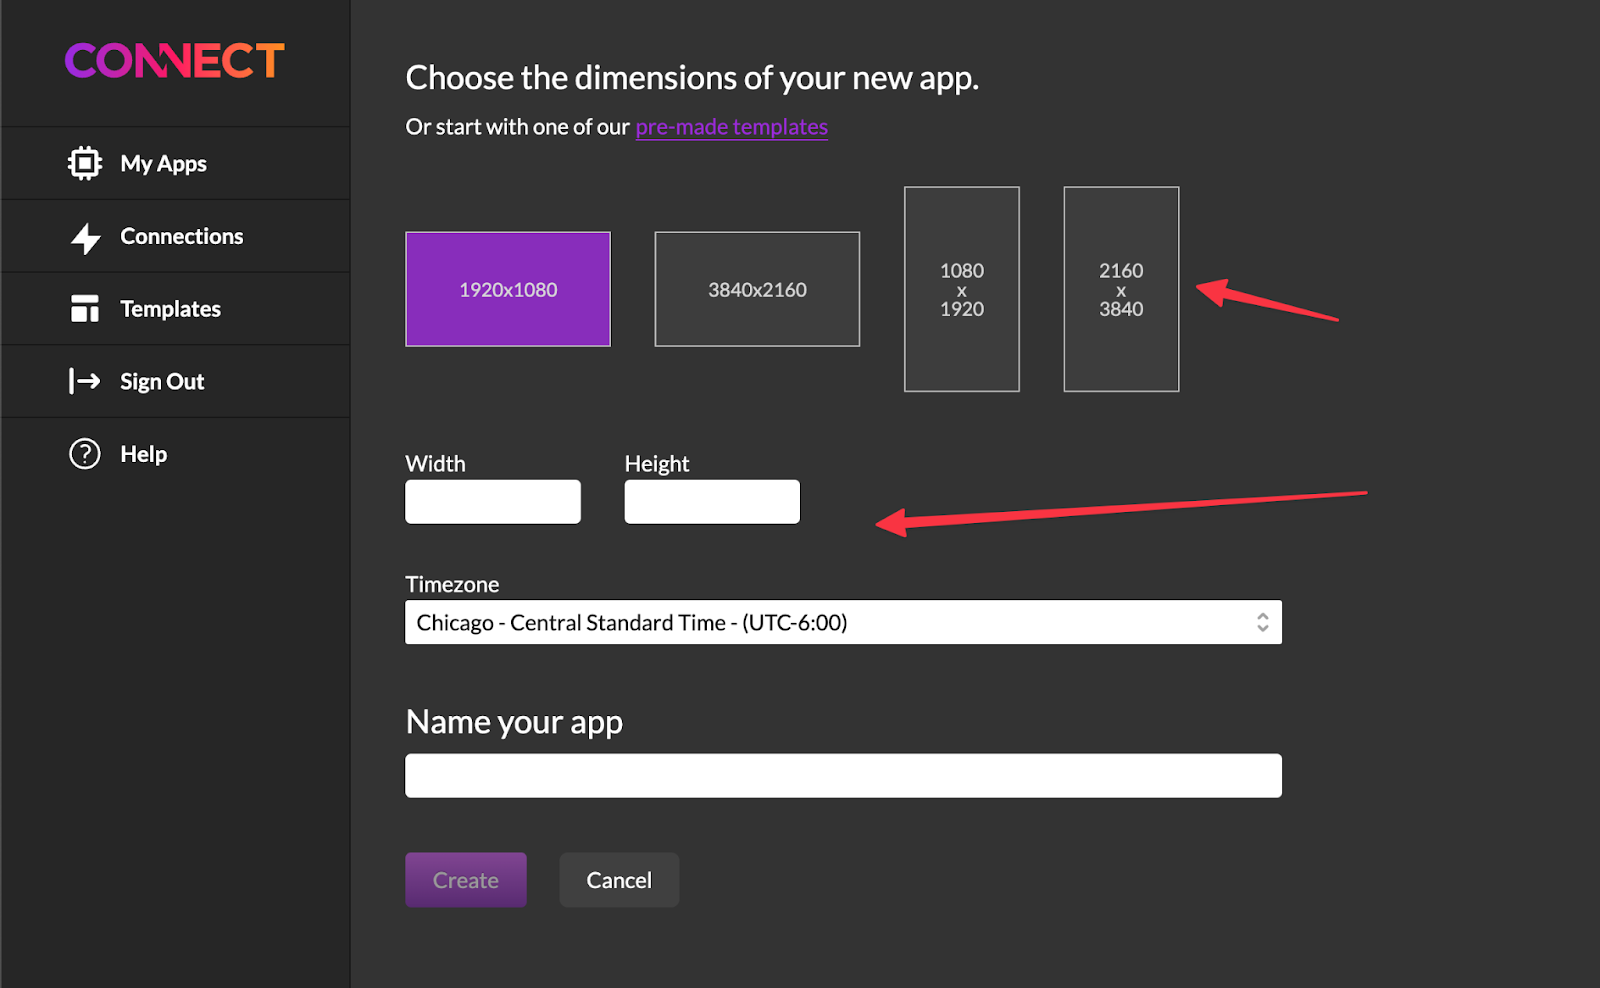This screenshot has height=988, width=1600.
Task: Select the portrait 1080x1920 dimension
Action: pyautogui.click(x=961, y=289)
